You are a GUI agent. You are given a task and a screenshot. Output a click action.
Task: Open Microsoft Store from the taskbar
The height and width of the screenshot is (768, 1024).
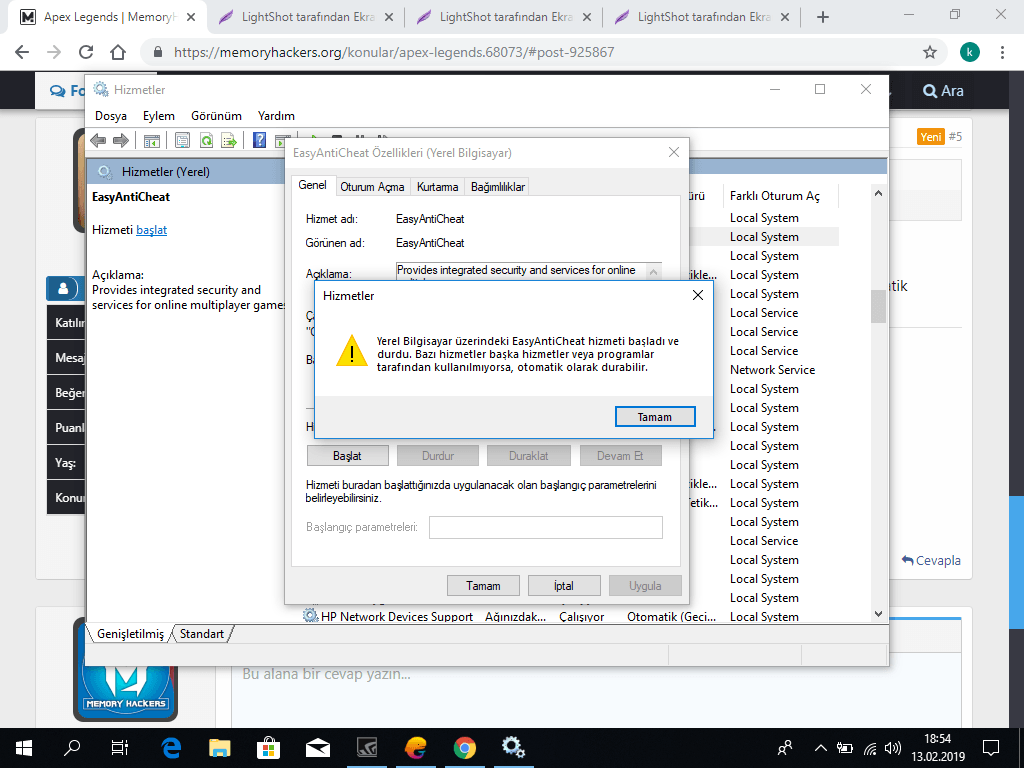[x=268, y=748]
